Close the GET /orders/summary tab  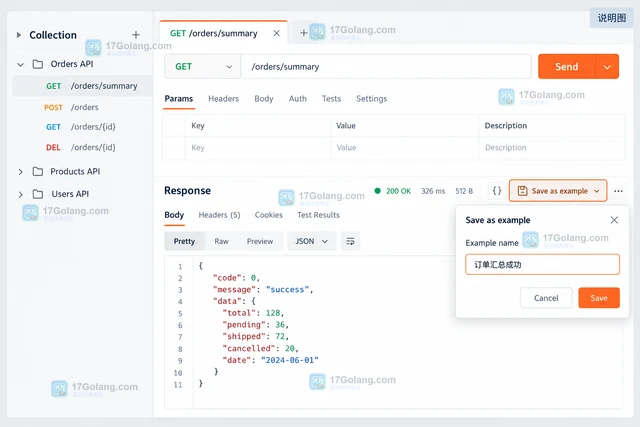277,33
